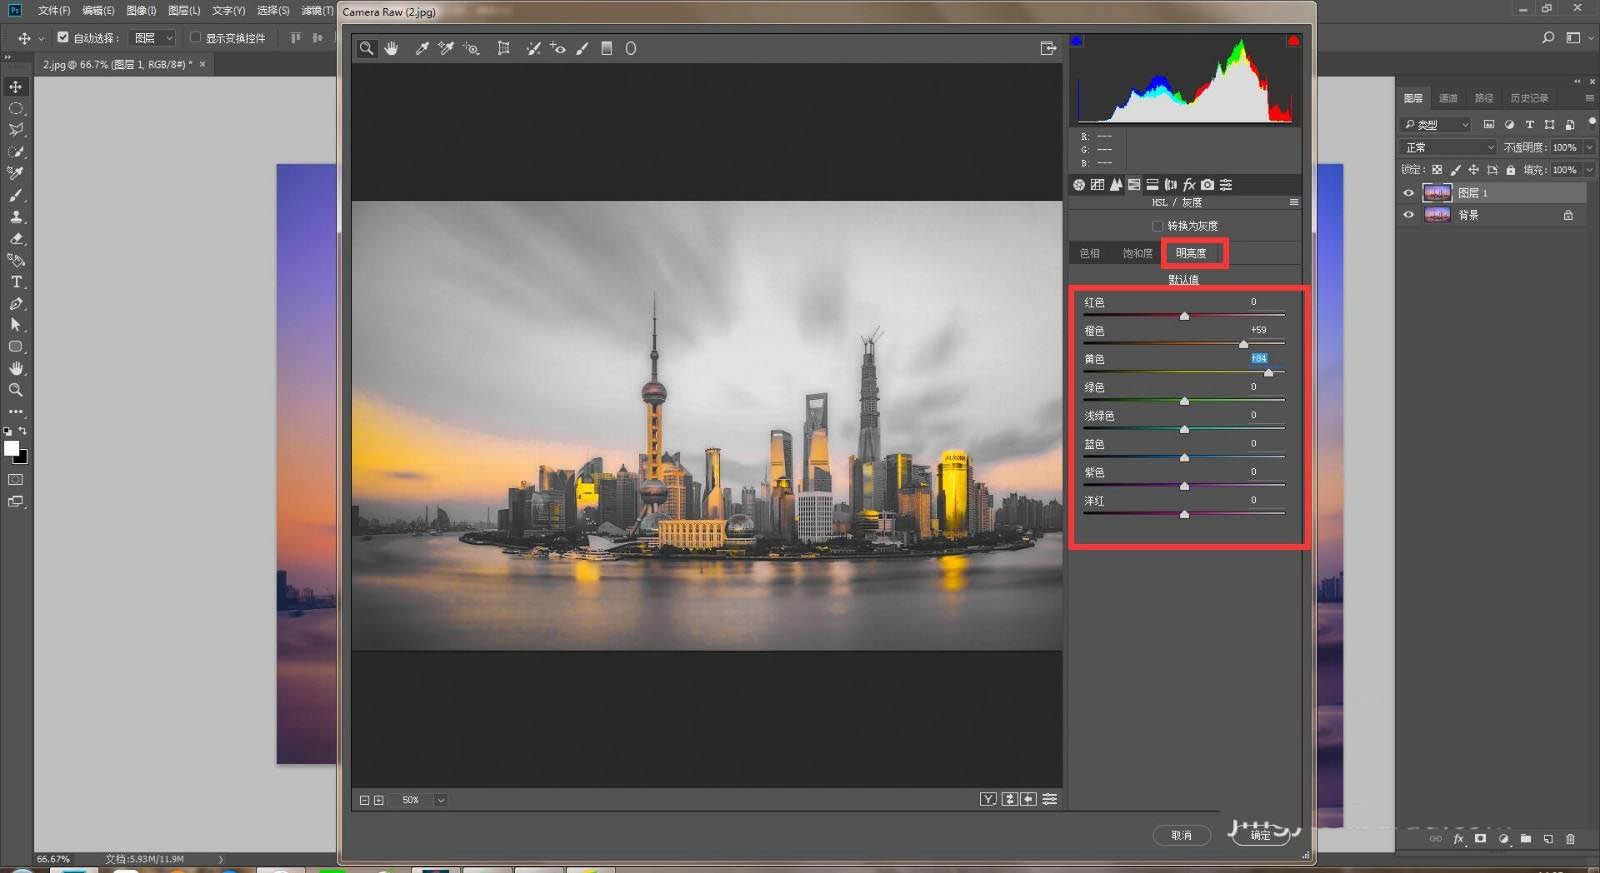Click the 默认值 link
1600x873 pixels.
1183,280
